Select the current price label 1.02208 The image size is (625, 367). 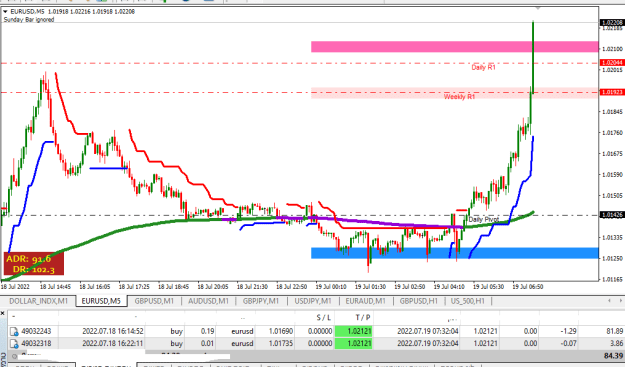[612, 23]
